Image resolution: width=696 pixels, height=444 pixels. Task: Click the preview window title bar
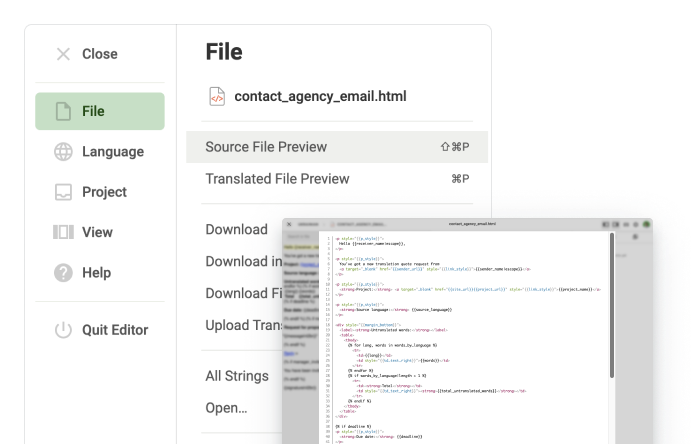point(470,225)
